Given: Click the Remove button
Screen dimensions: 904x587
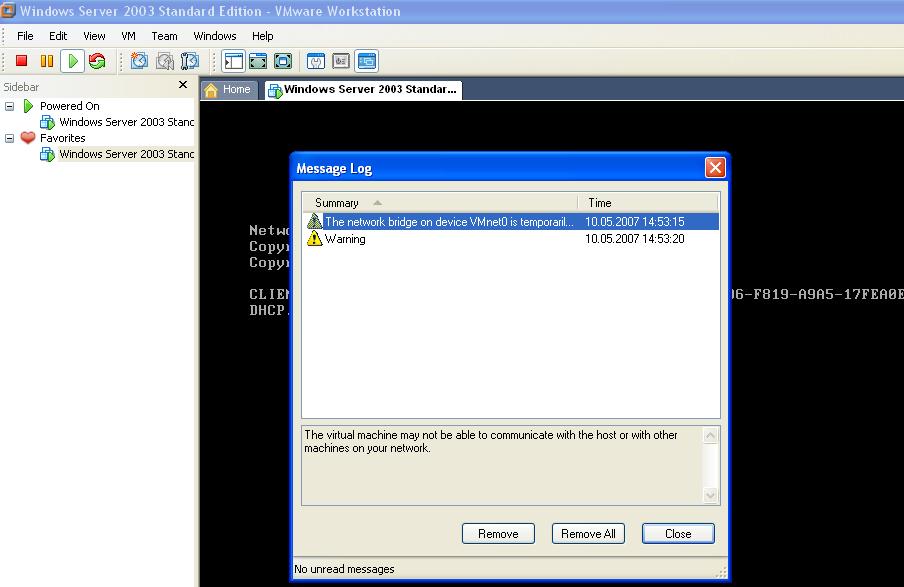Looking at the screenshot, I should 498,533.
